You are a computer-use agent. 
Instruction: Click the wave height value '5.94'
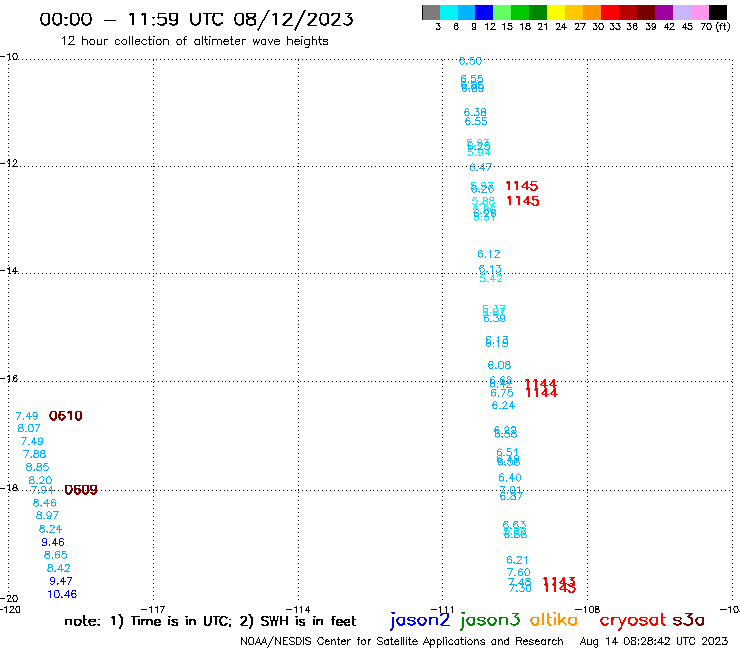(x=479, y=152)
